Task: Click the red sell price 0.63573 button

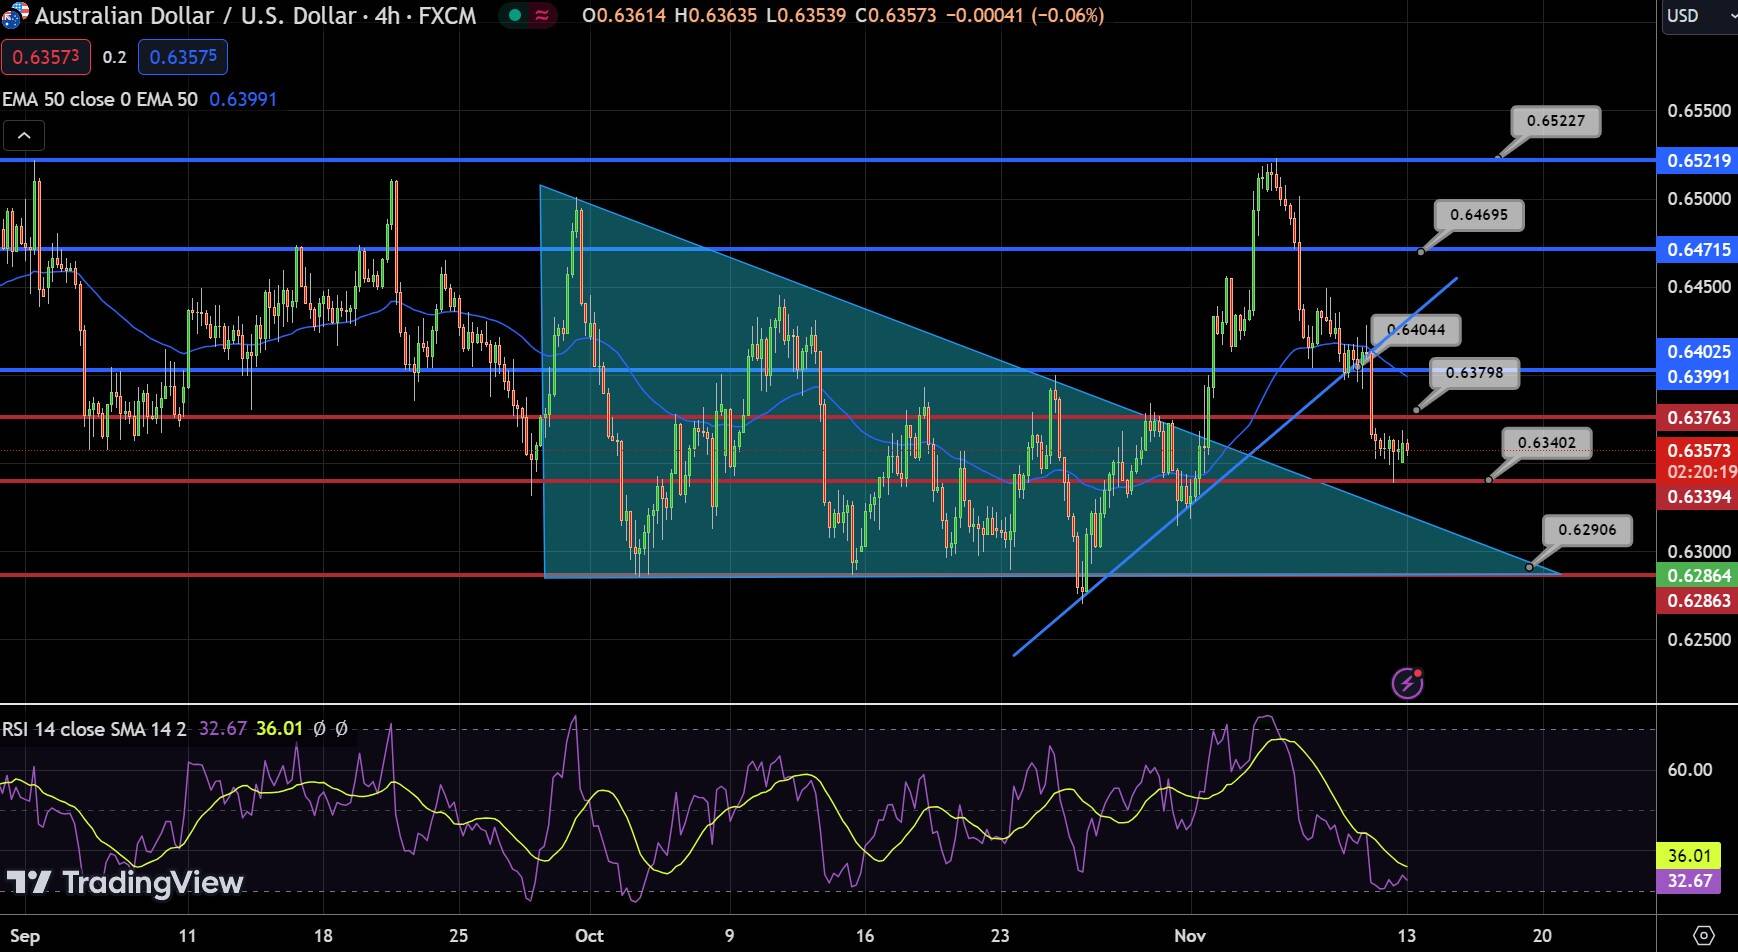Action: [x=46, y=57]
